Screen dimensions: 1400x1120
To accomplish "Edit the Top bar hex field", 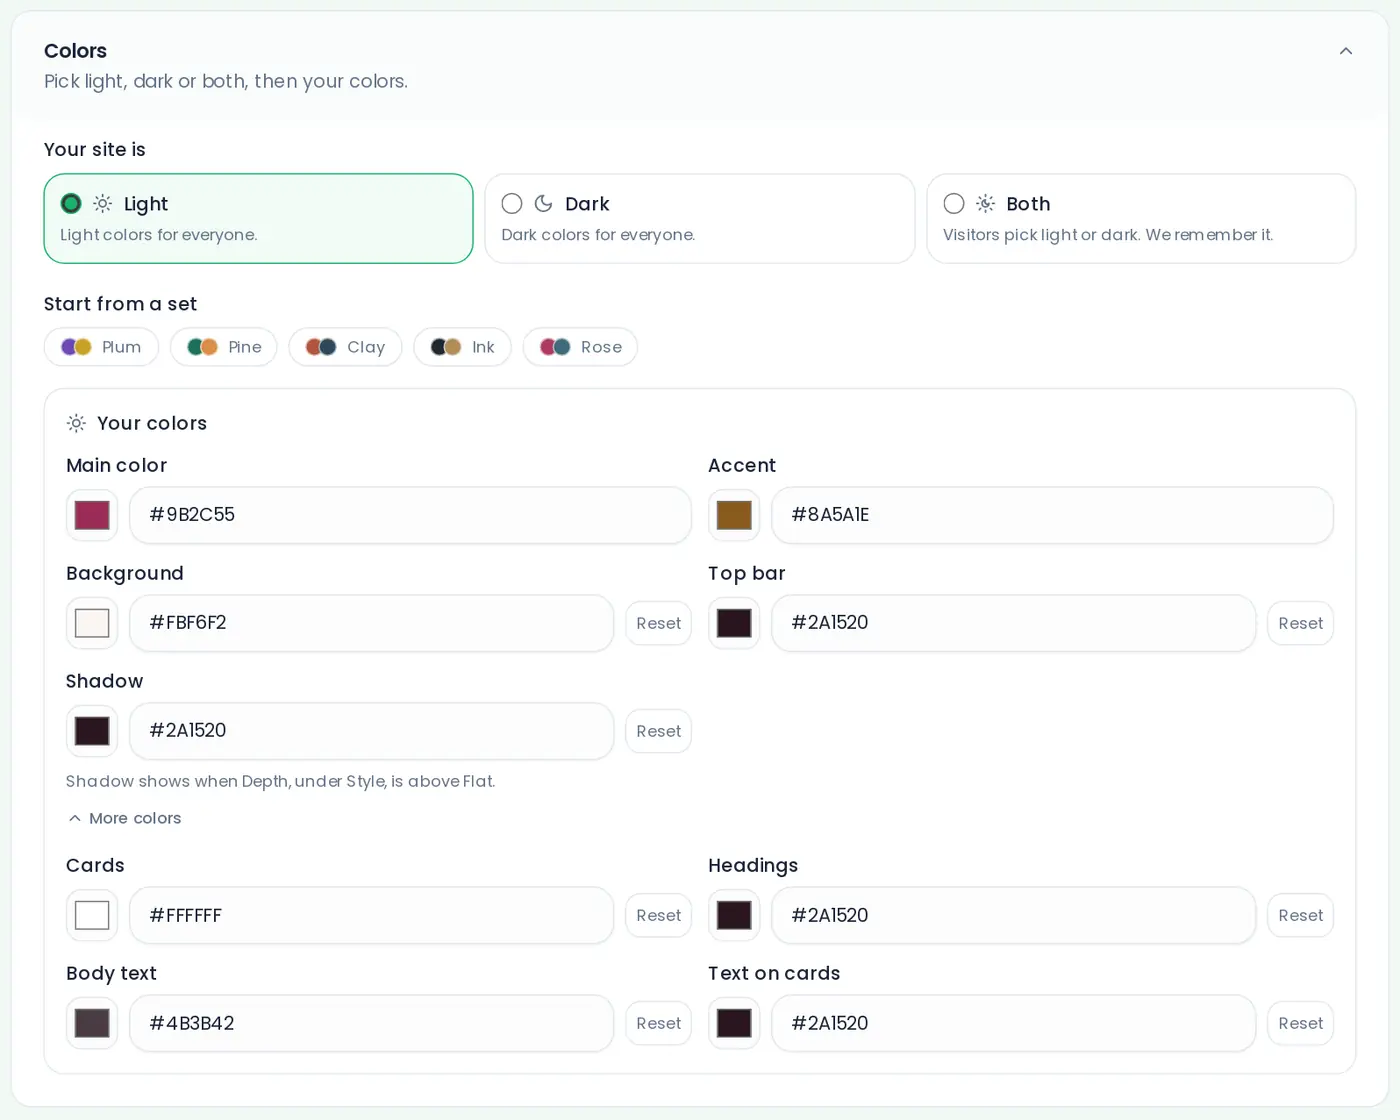I will tap(1013, 623).
